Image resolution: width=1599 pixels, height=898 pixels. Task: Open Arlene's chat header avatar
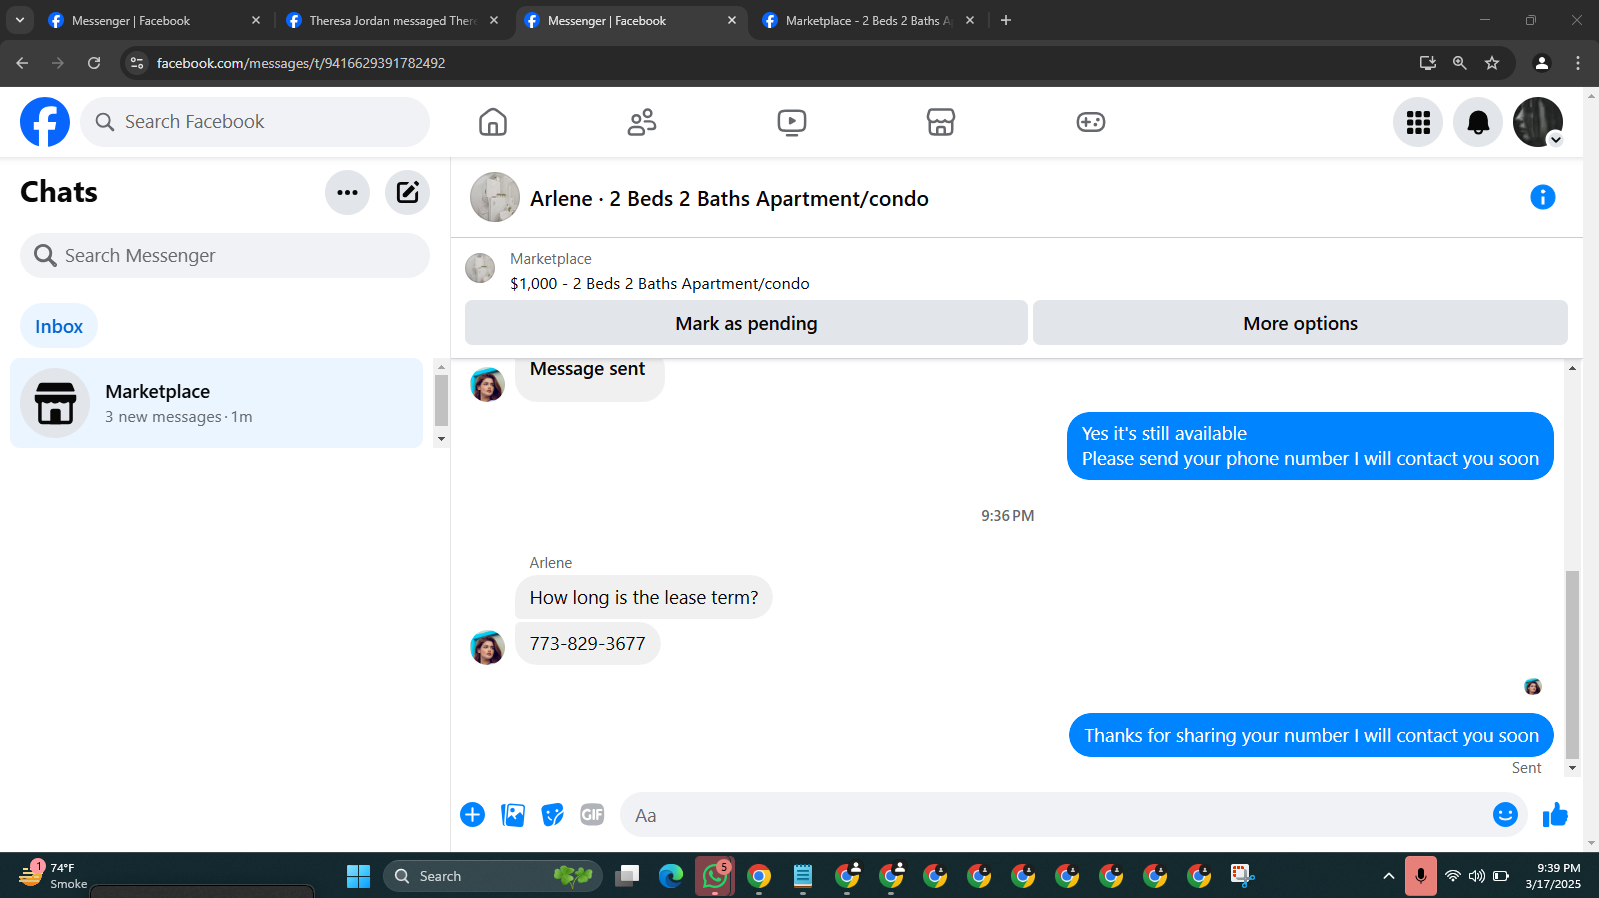[495, 197]
